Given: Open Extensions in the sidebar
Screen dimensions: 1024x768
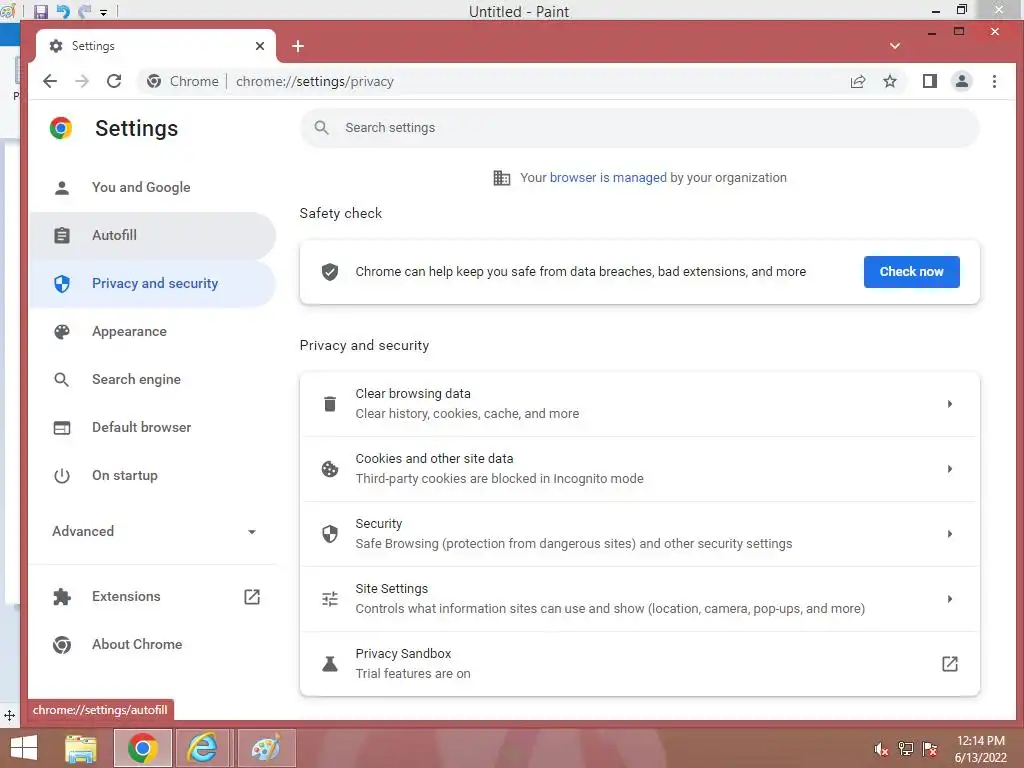Looking at the screenshot, I should coord(152,596).
